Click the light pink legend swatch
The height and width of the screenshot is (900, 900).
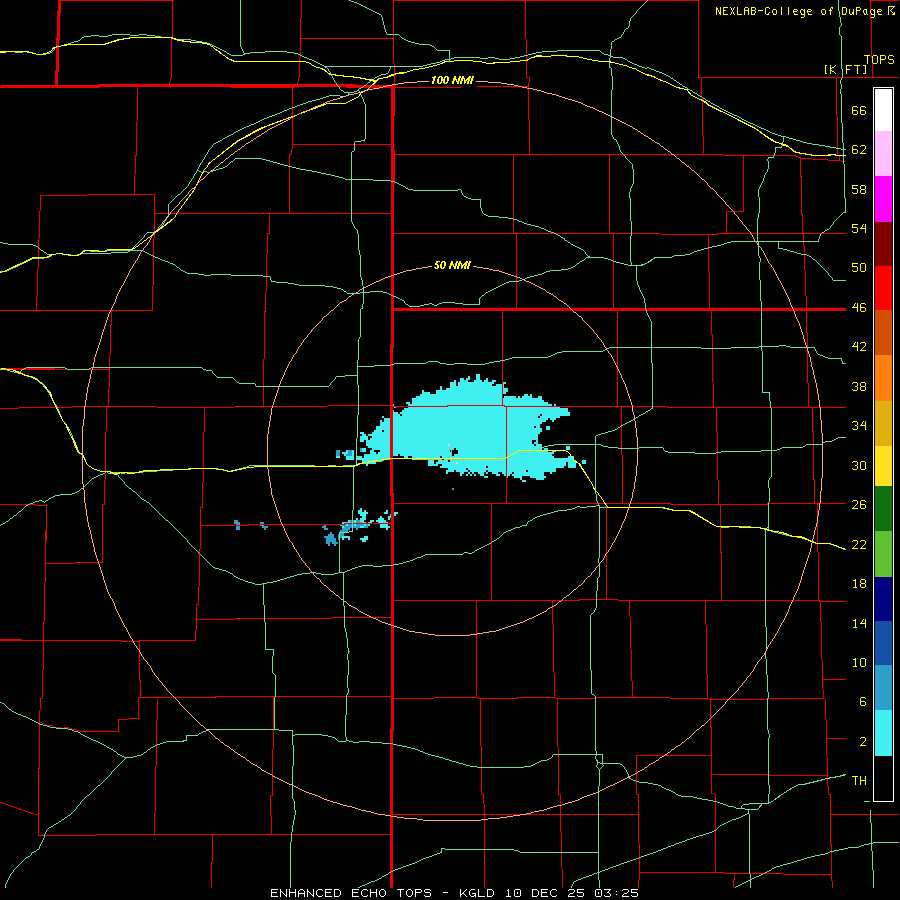(x=883, y=153)
